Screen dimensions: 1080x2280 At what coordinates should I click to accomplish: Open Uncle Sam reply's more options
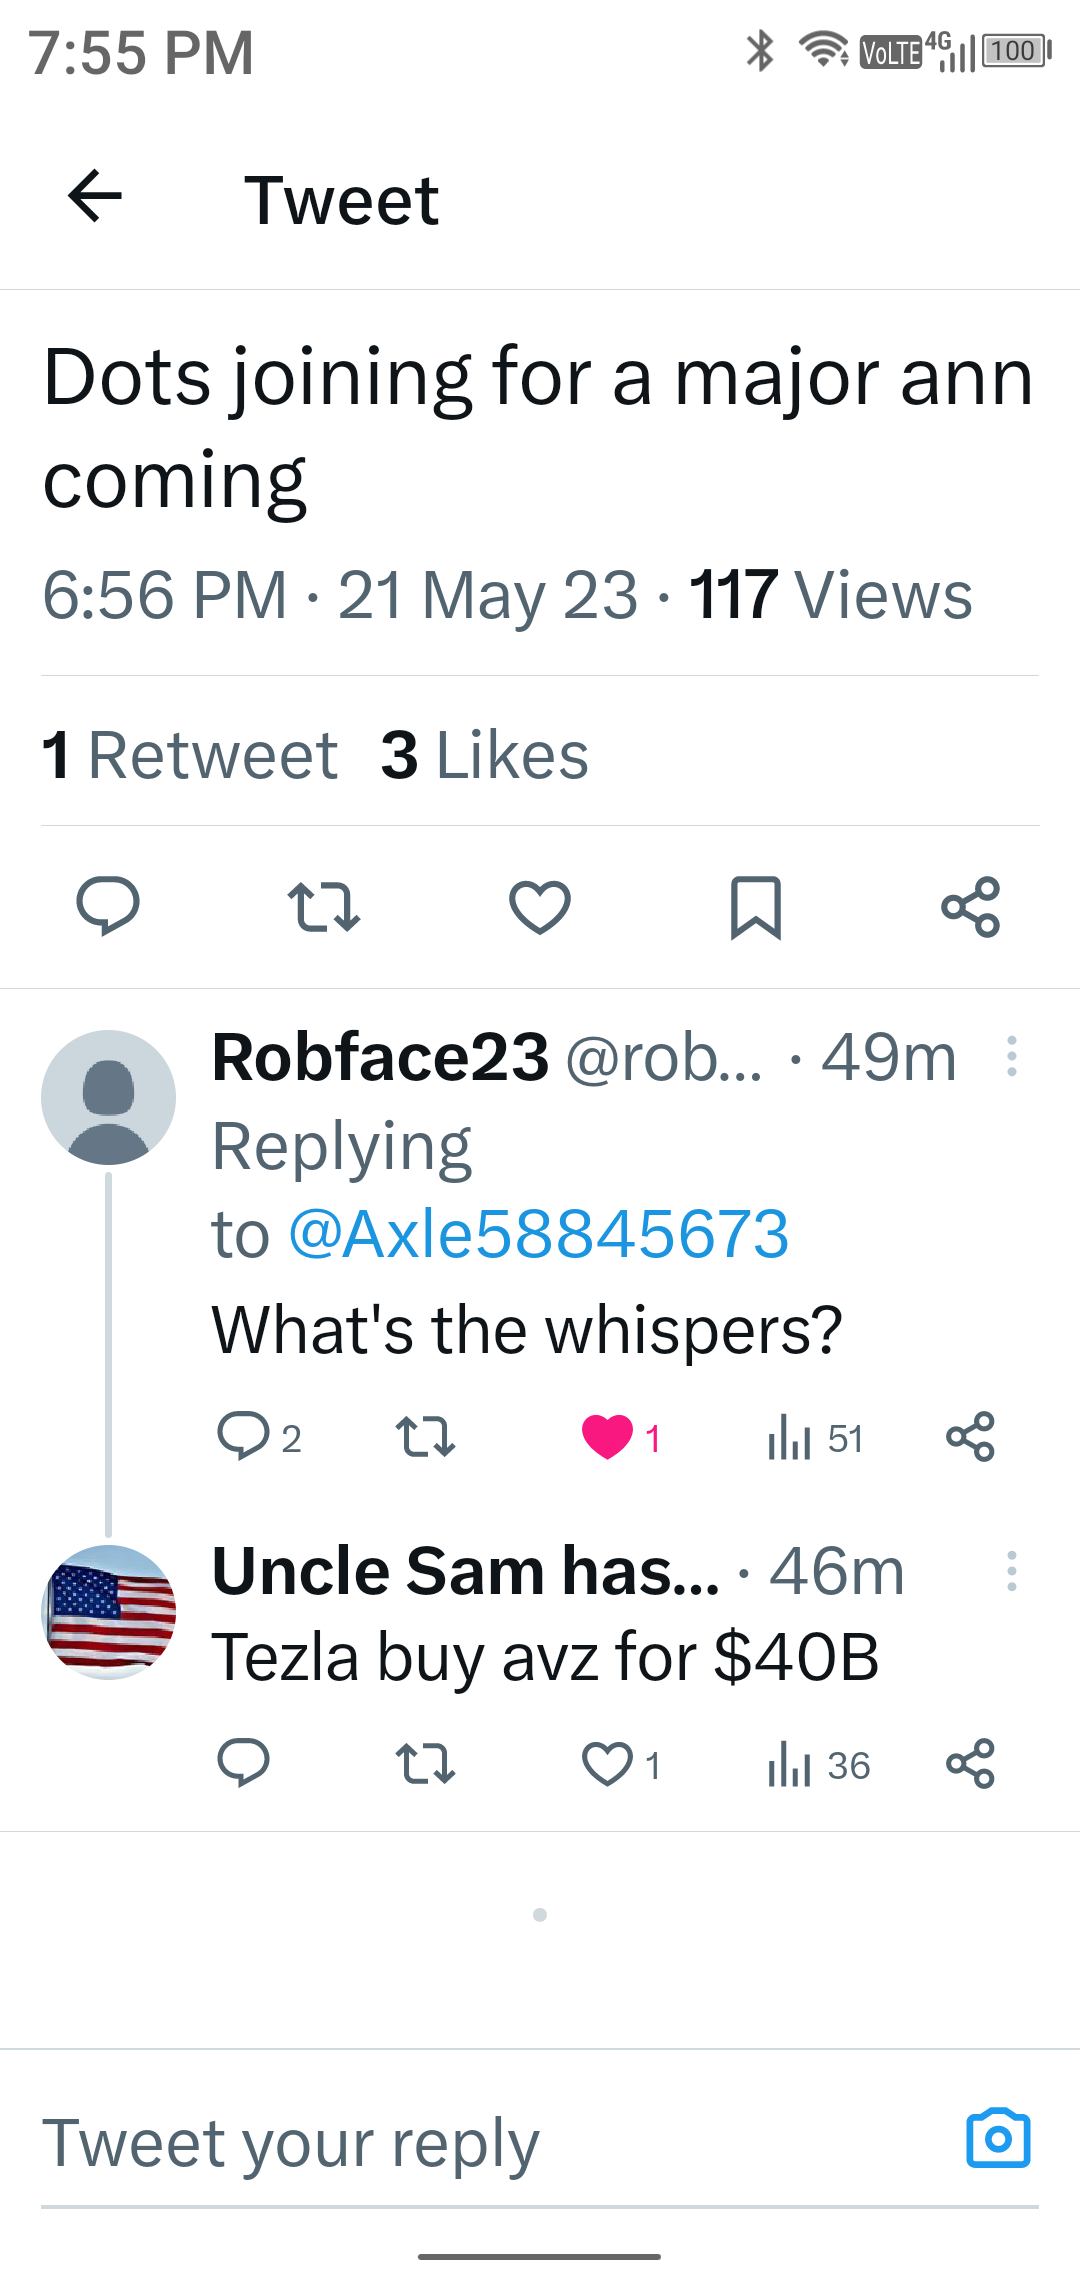click(x=1012, y=1571)
